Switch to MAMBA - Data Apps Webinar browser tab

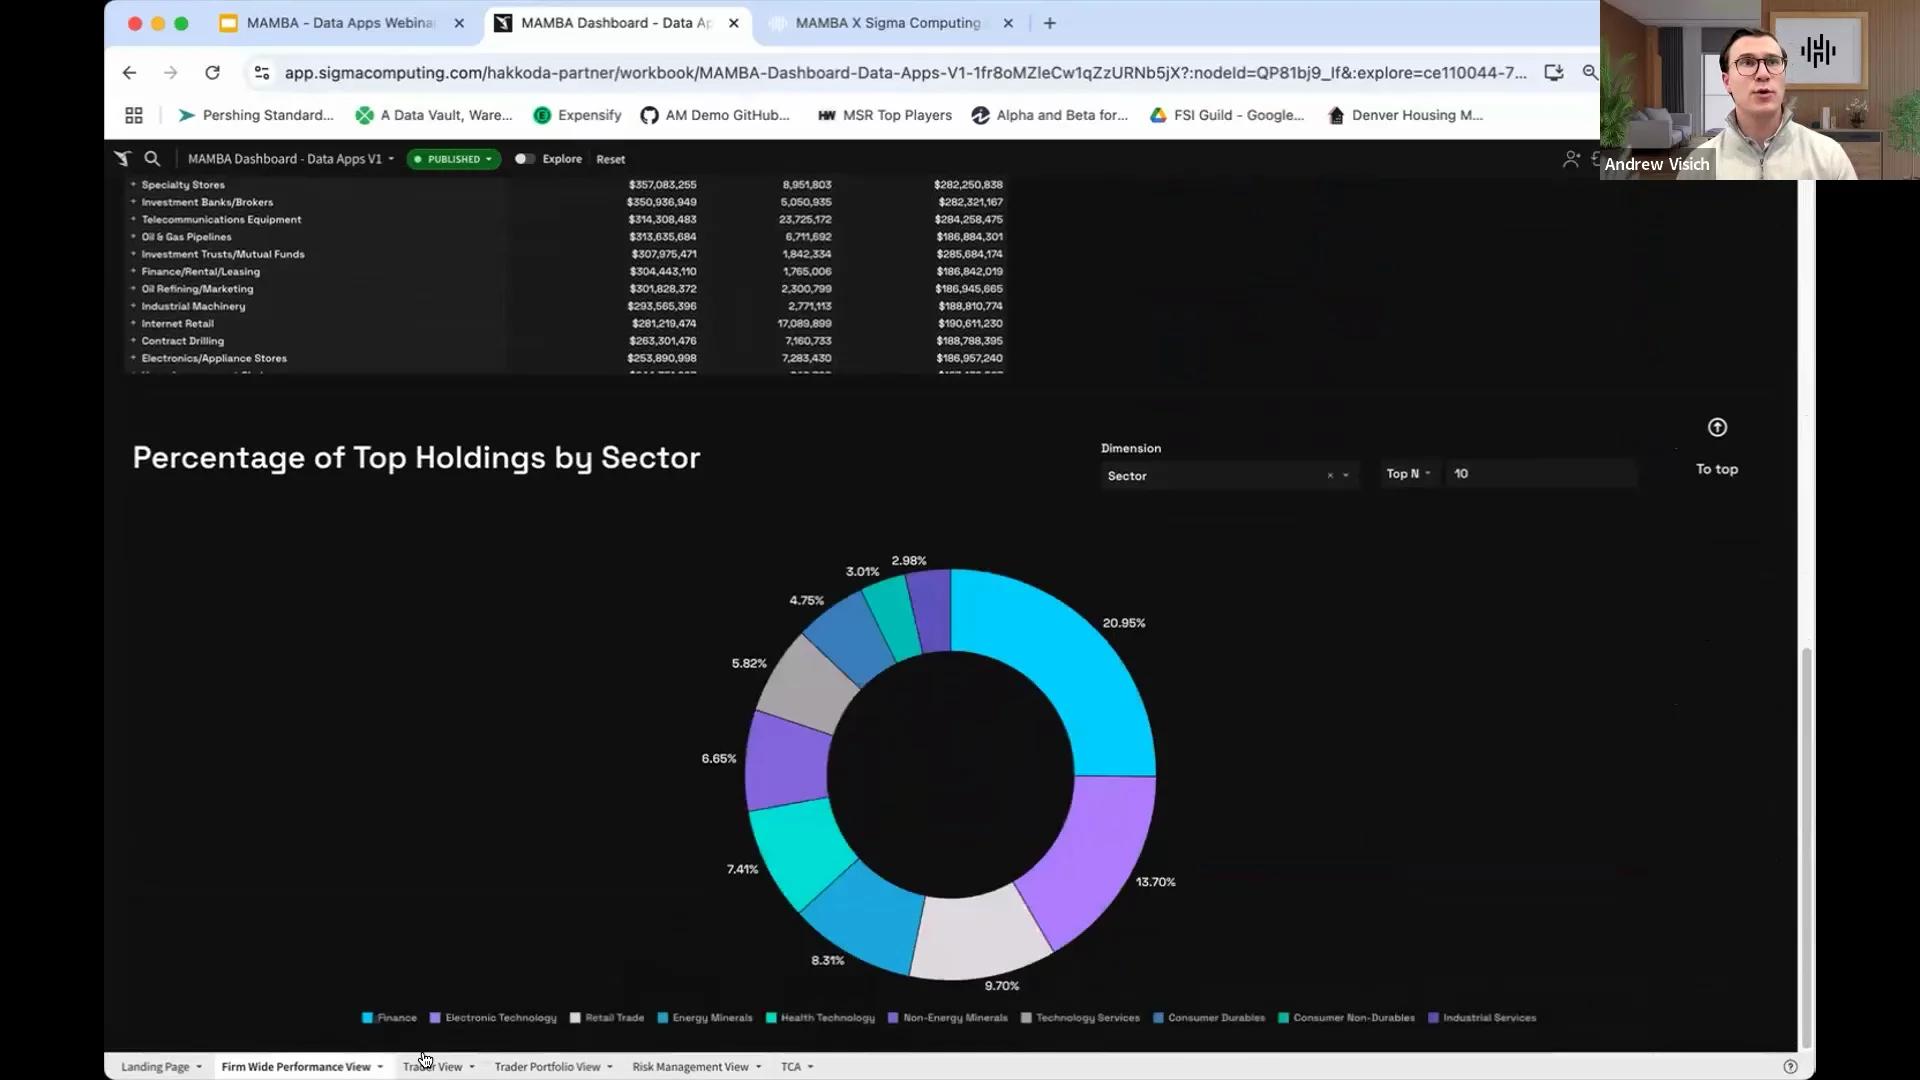pos(340,23)
